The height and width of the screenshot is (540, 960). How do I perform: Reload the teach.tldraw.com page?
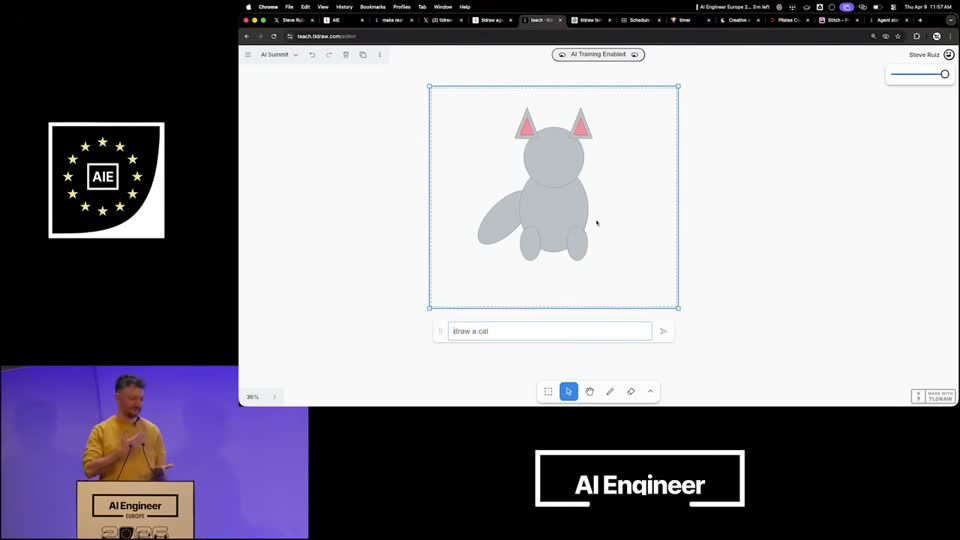[274, 36]
